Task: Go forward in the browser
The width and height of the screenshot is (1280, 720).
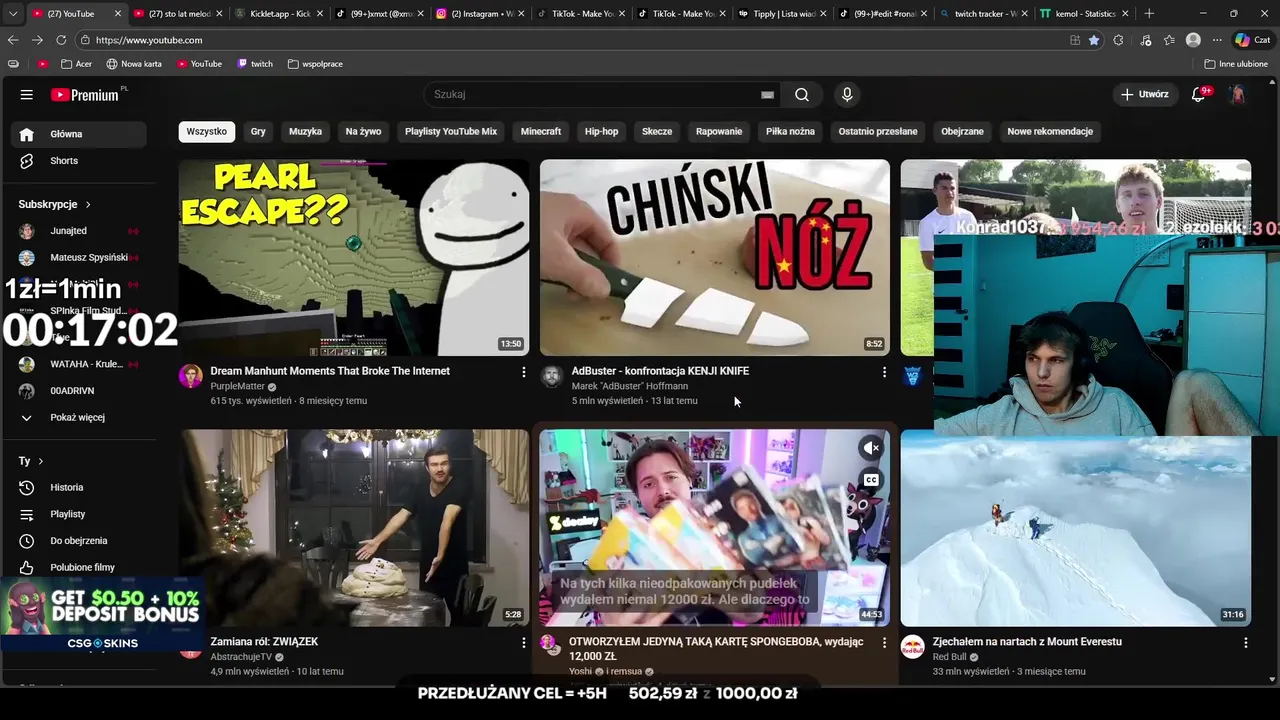Action: point(37,40)
